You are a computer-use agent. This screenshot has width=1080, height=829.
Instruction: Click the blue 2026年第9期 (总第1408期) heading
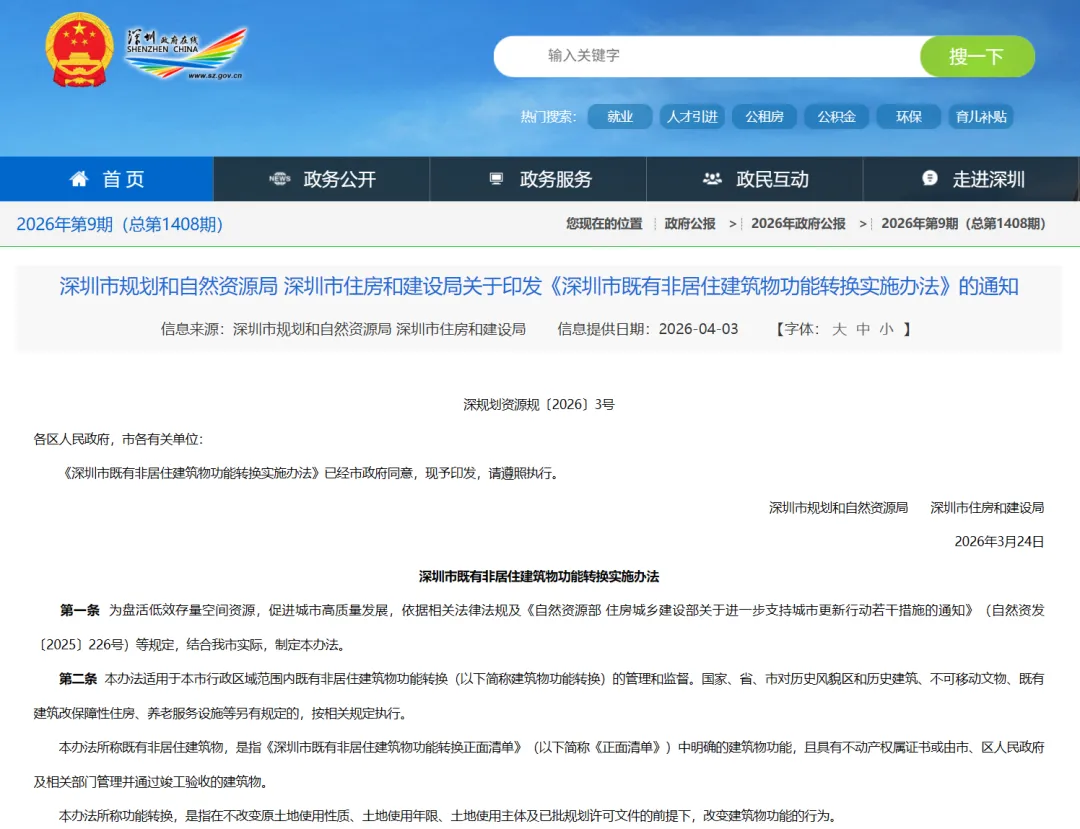click(x=120, y=224)
